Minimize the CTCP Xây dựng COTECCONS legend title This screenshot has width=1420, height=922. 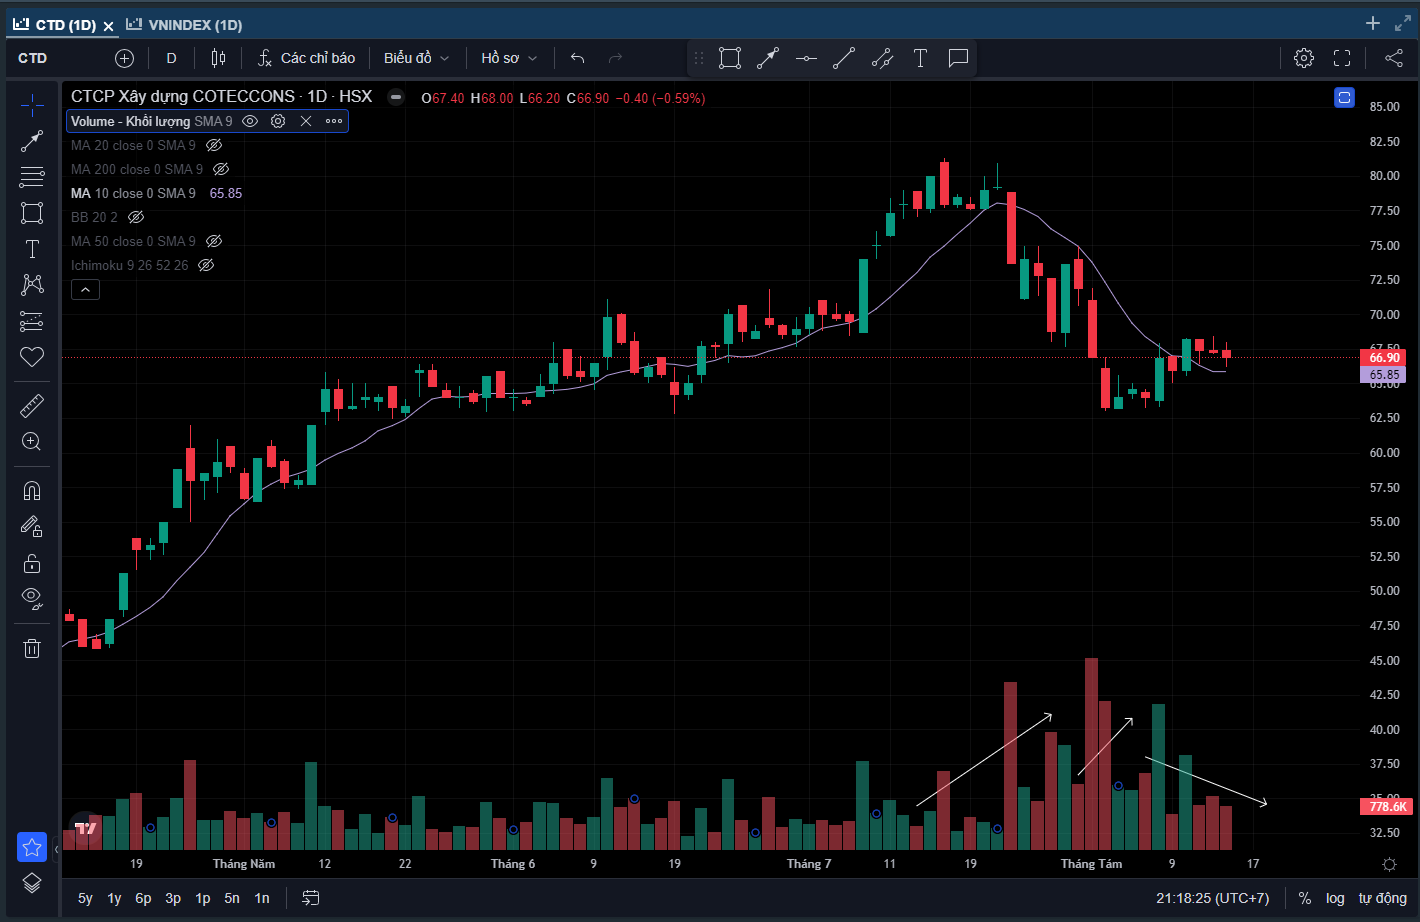[x=396, y=97]
